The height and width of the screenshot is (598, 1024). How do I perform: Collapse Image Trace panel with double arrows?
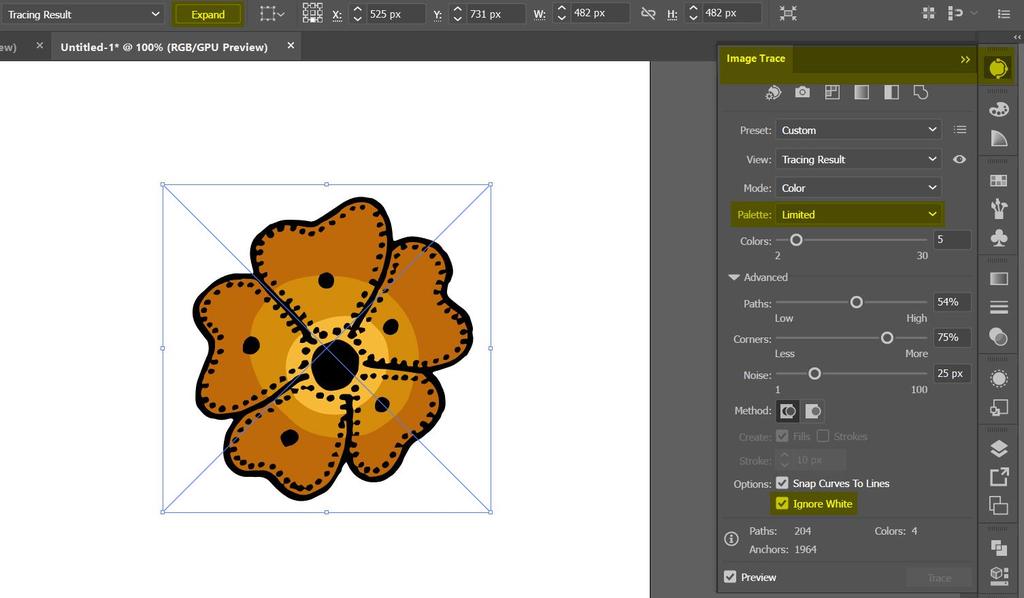click(965, 59)
